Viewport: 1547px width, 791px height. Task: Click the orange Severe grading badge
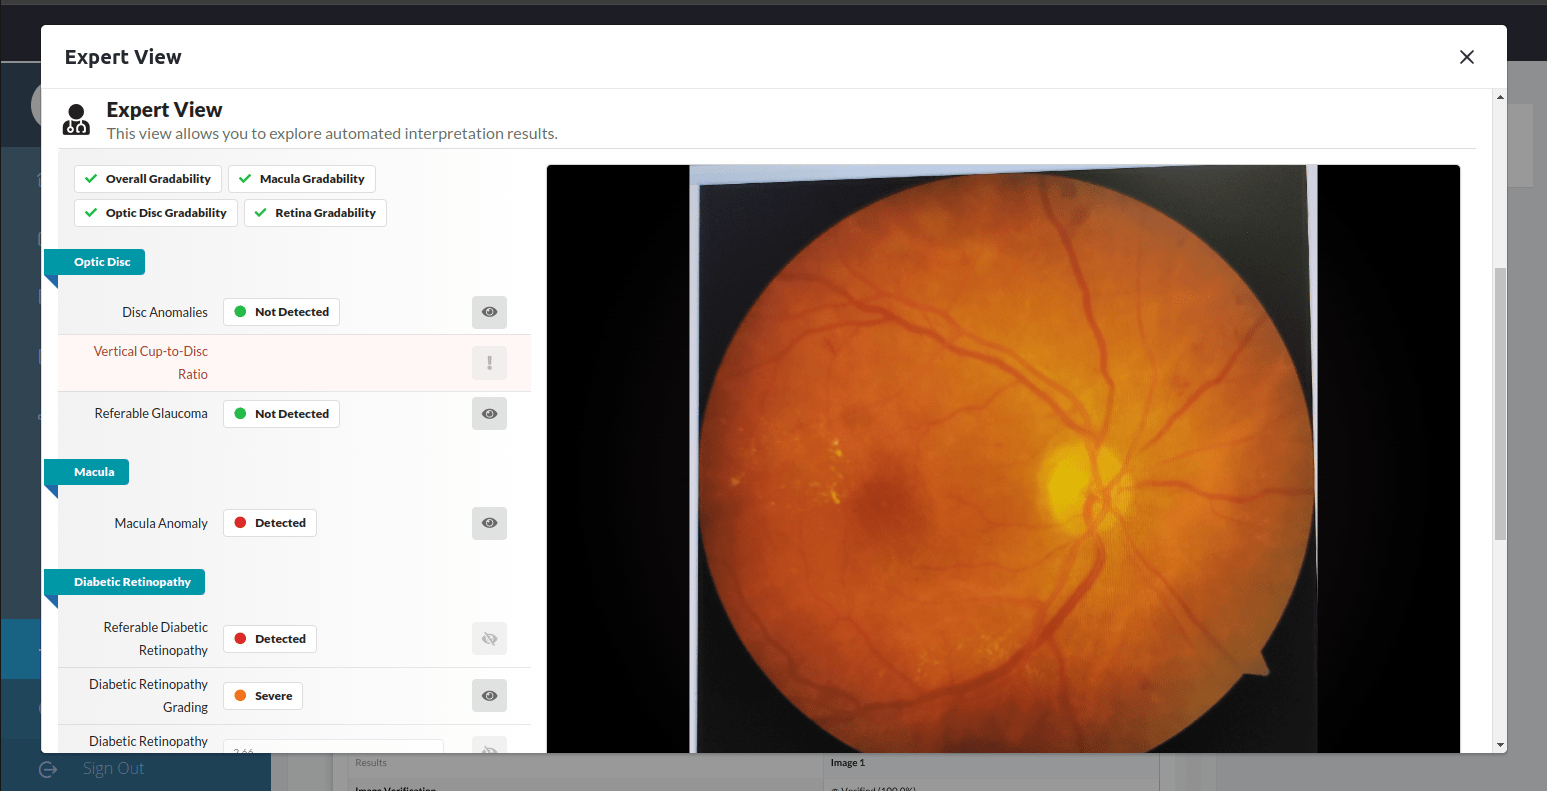pos(263,696)
